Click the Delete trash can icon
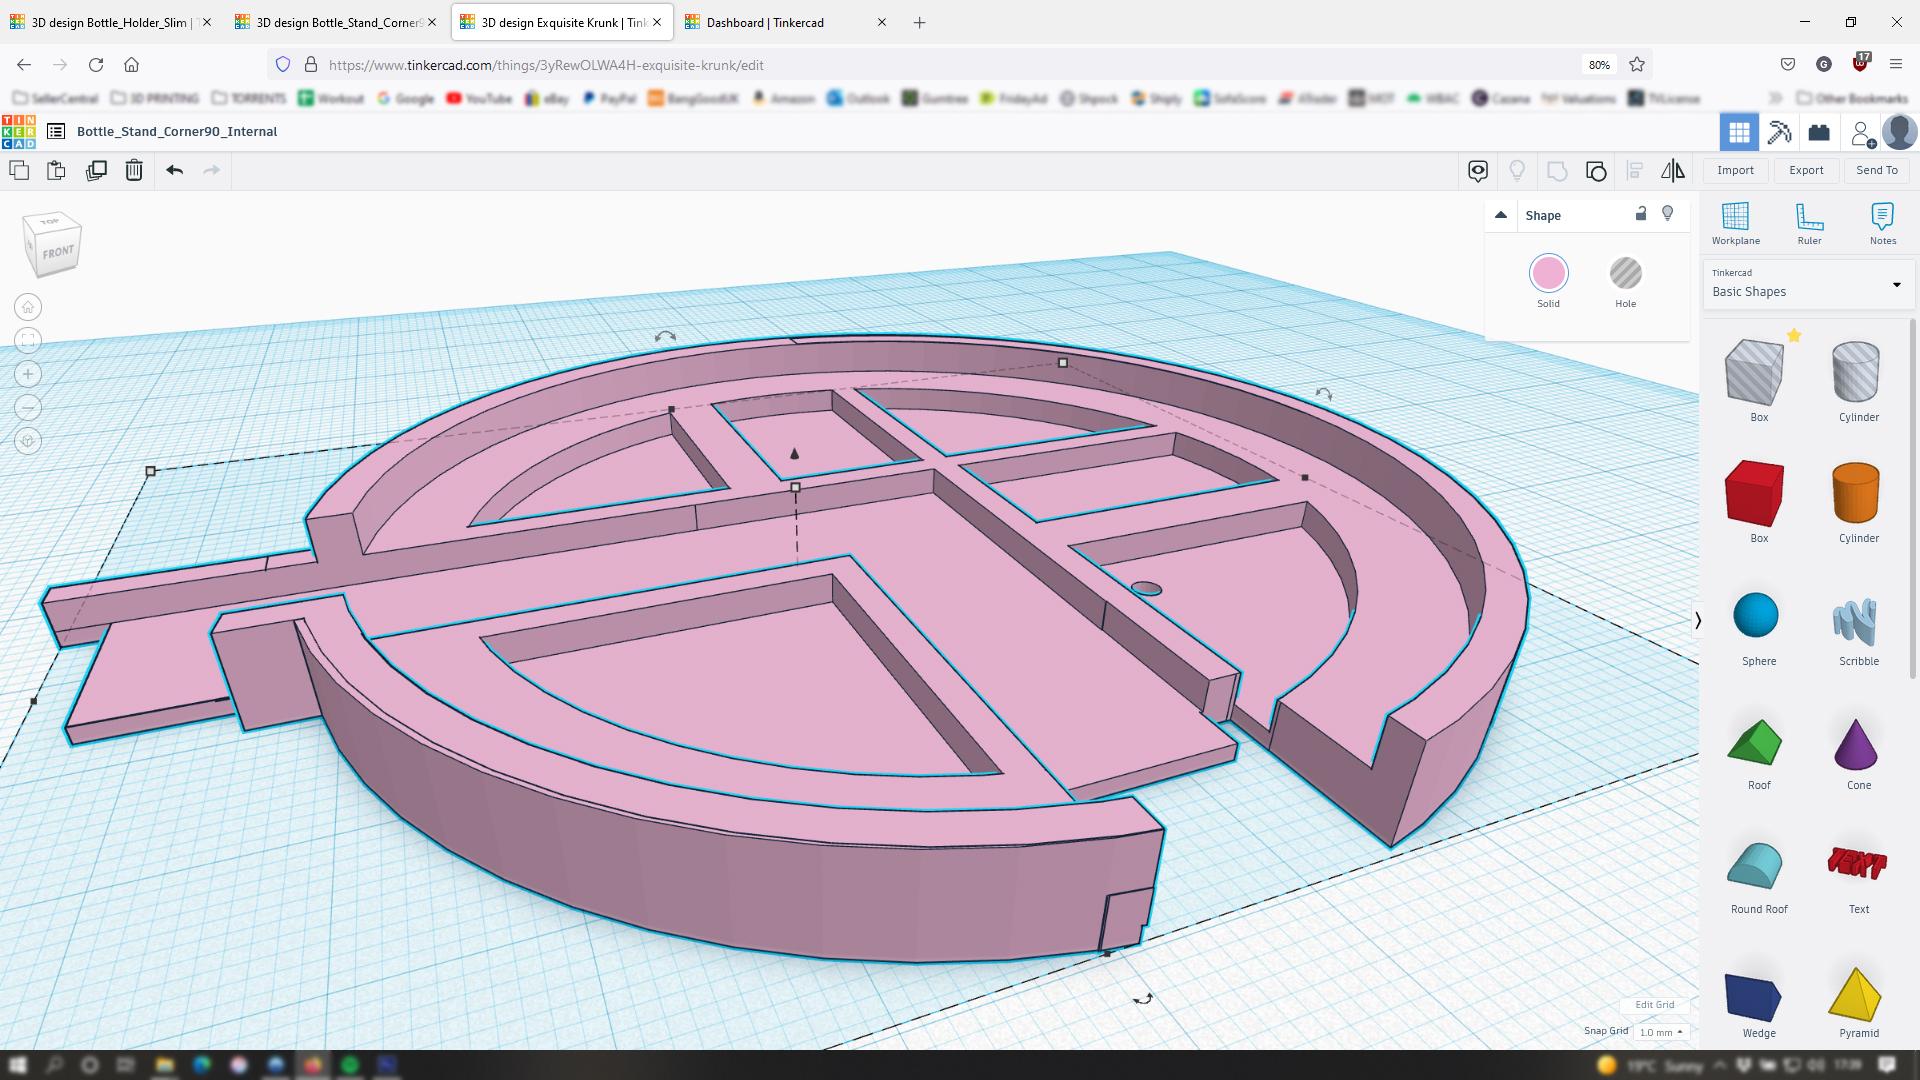Viewport: 1920px width, 1080px height. click(134, 170)
